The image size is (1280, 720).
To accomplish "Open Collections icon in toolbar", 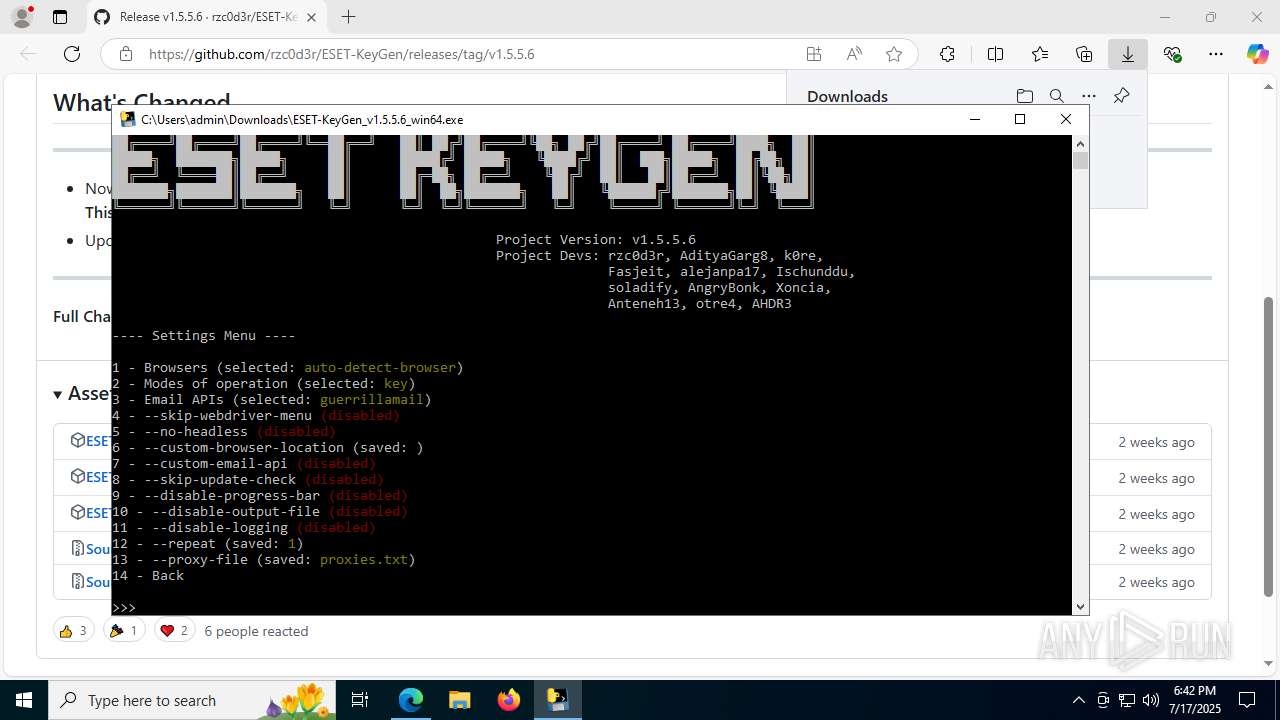I will point(1084,54).
